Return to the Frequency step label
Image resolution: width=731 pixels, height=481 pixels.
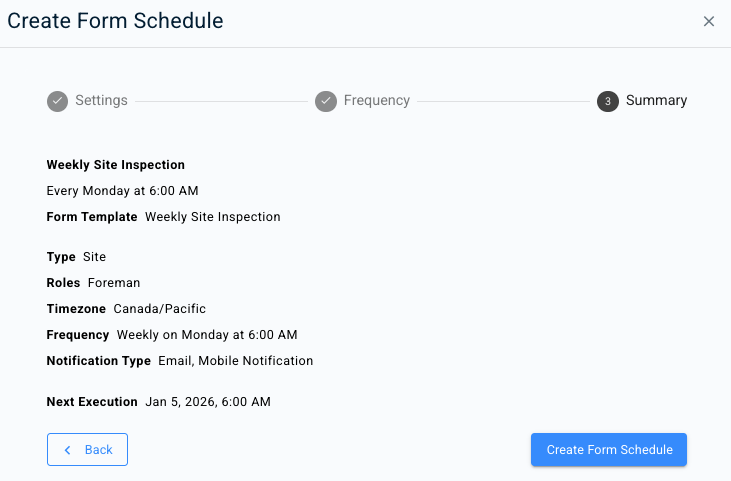coord(376,101)
